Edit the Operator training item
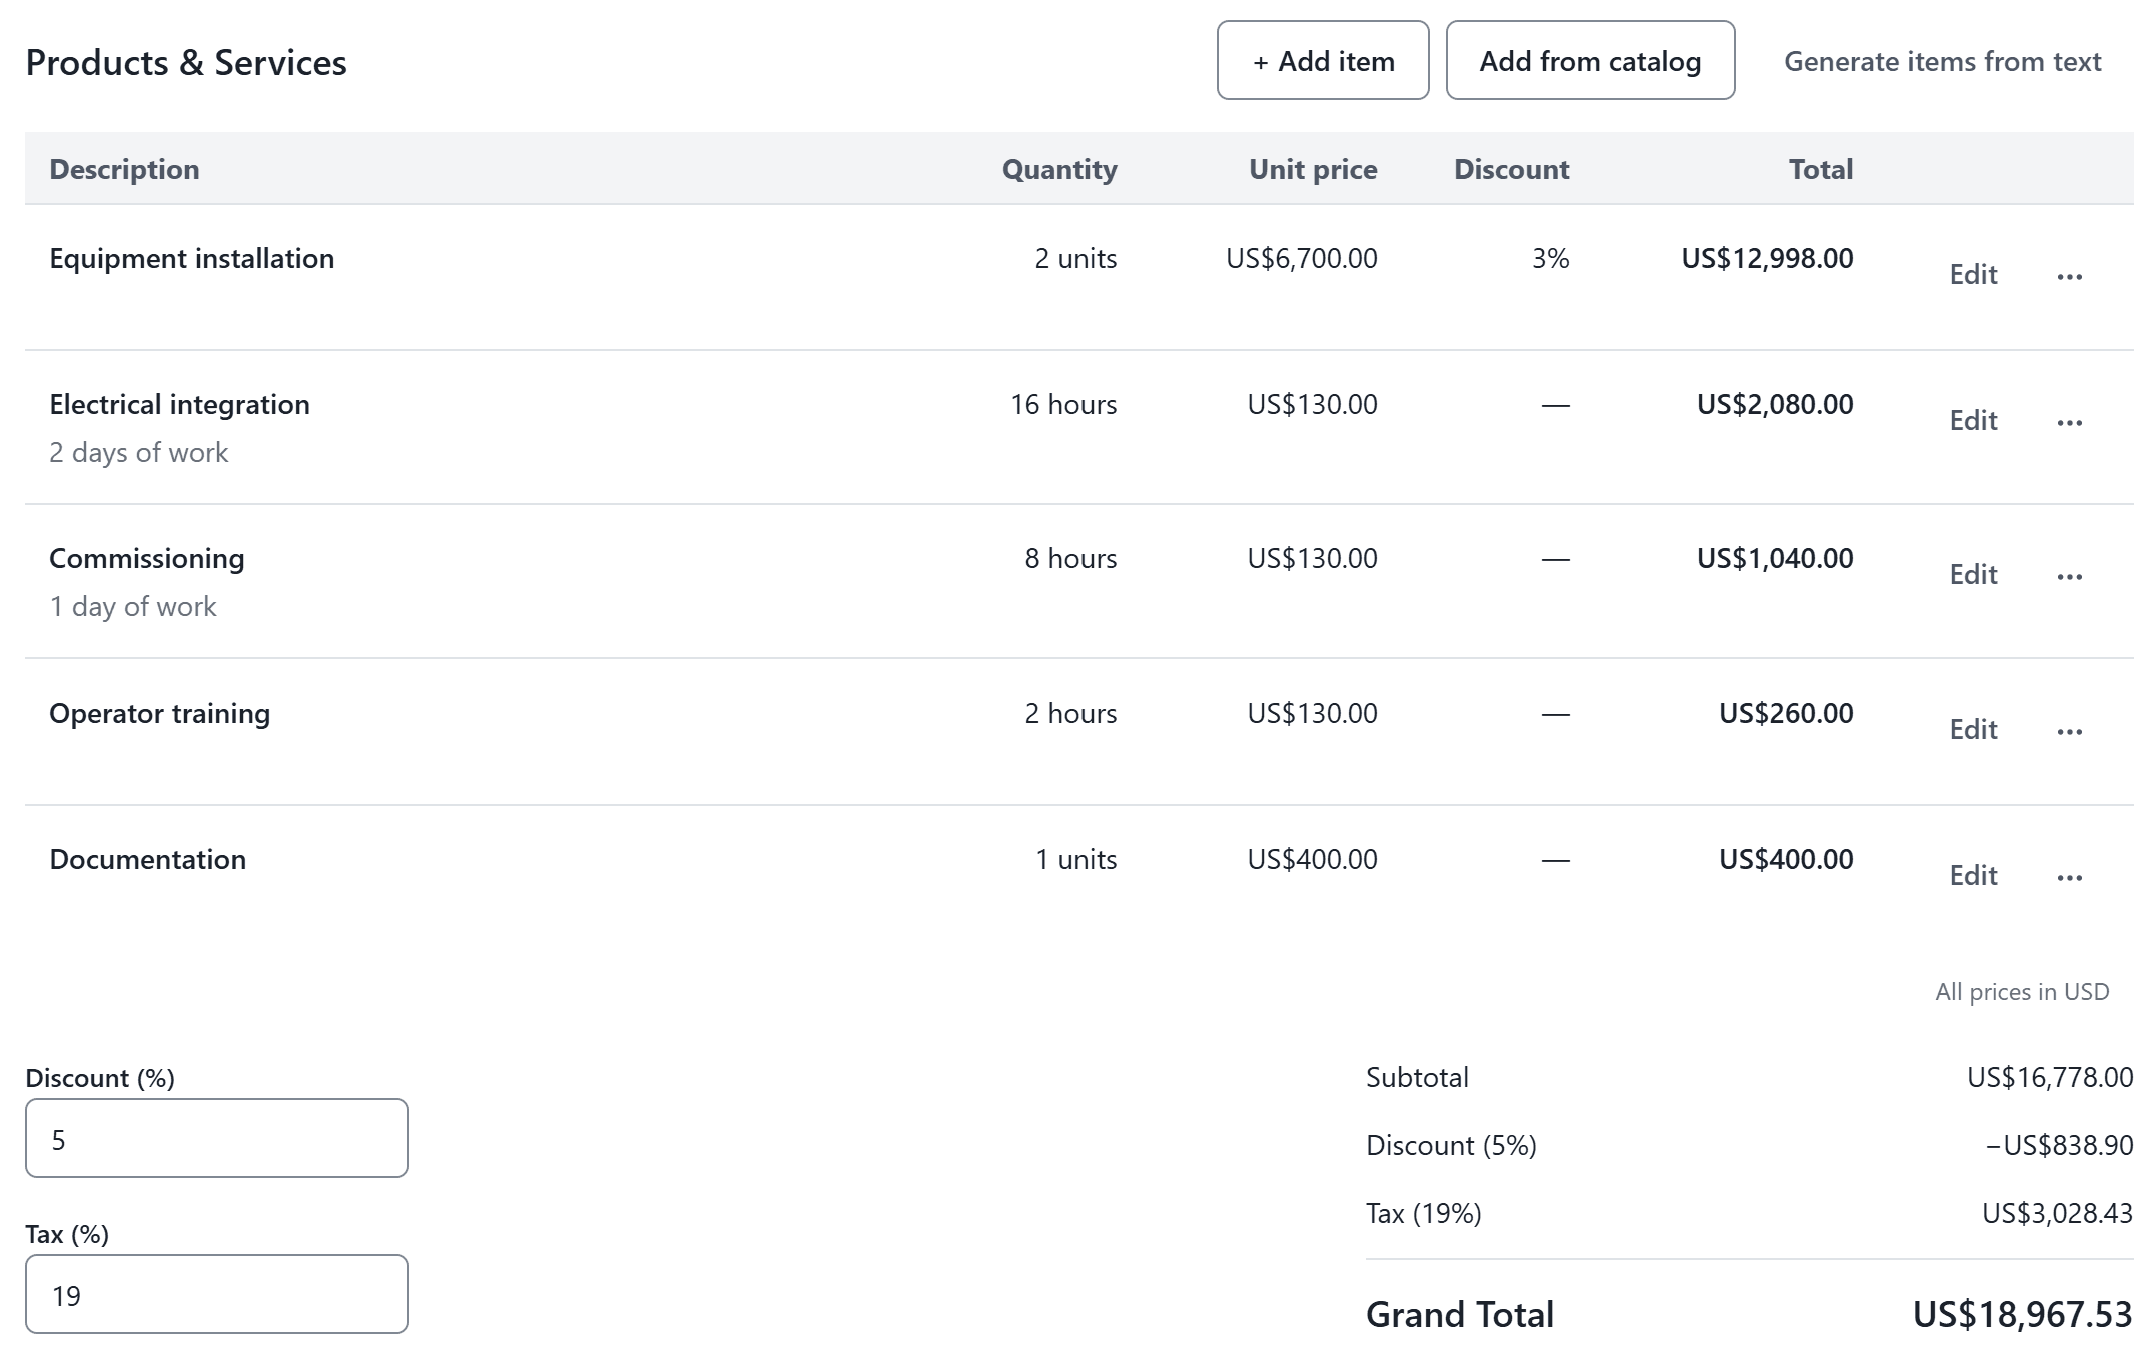 [x=1973, y=730]
